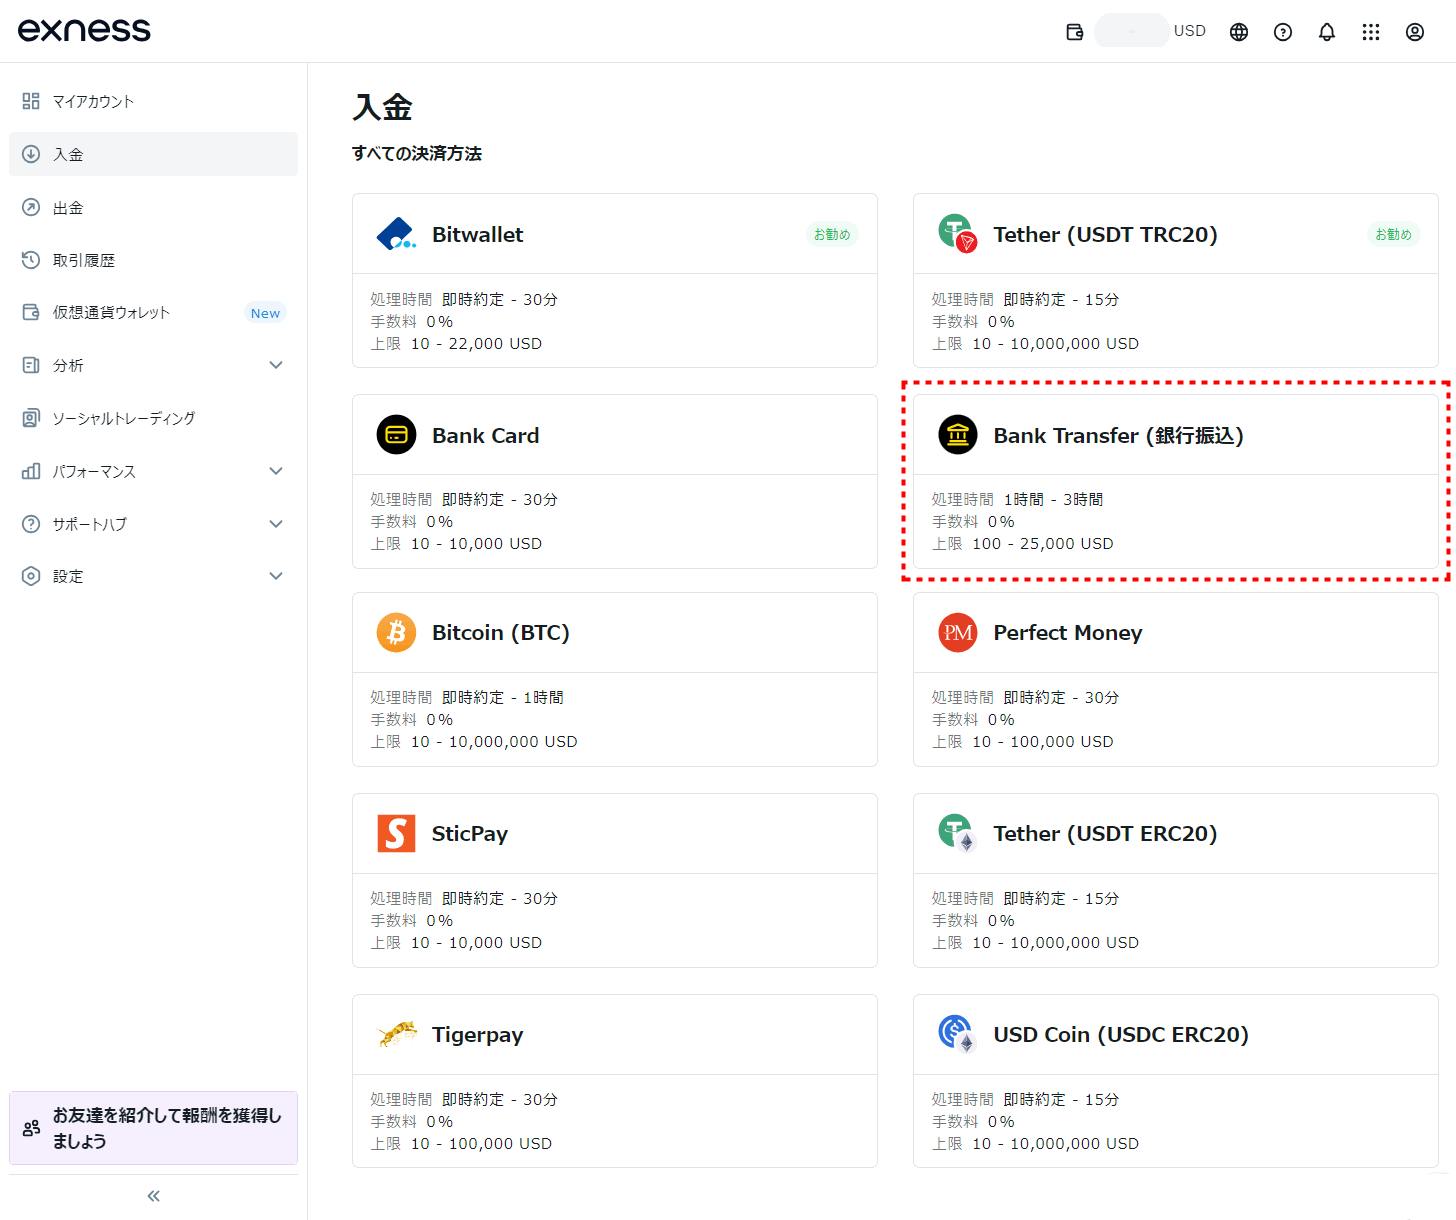
Task: Open 出金 in the sidebar
Action: coord(153,208)
